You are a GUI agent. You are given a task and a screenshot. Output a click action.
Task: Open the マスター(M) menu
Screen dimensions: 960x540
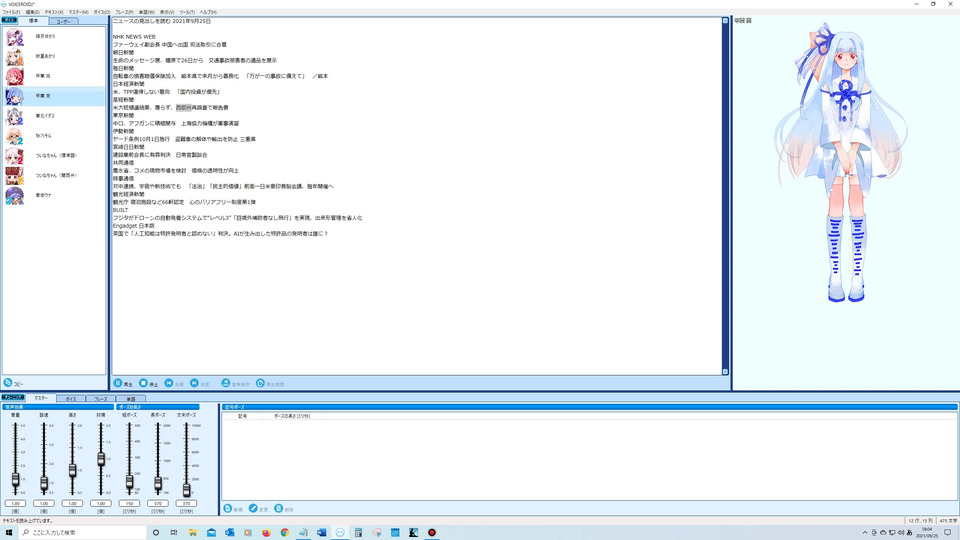tap(78, 12)
